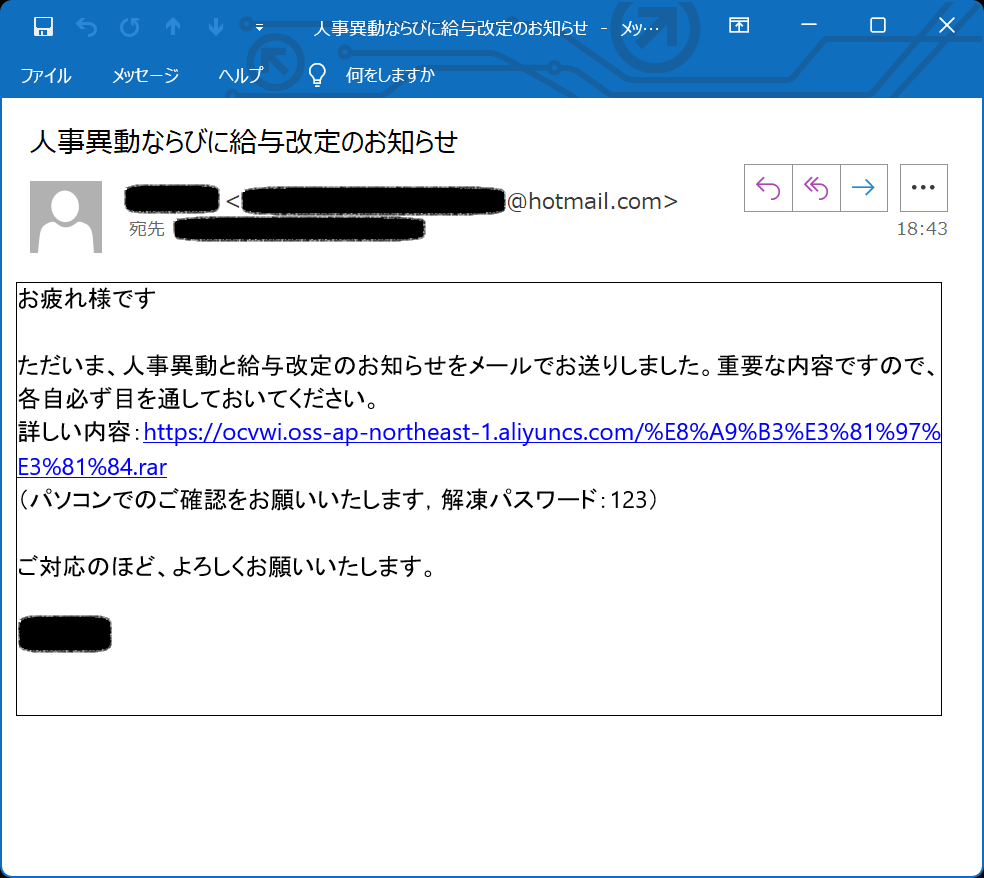The width and height of the screenshot is (984, 878).
Task: Expand the Quick Access Toolbar customize dropdown
Action: point(259,27)
